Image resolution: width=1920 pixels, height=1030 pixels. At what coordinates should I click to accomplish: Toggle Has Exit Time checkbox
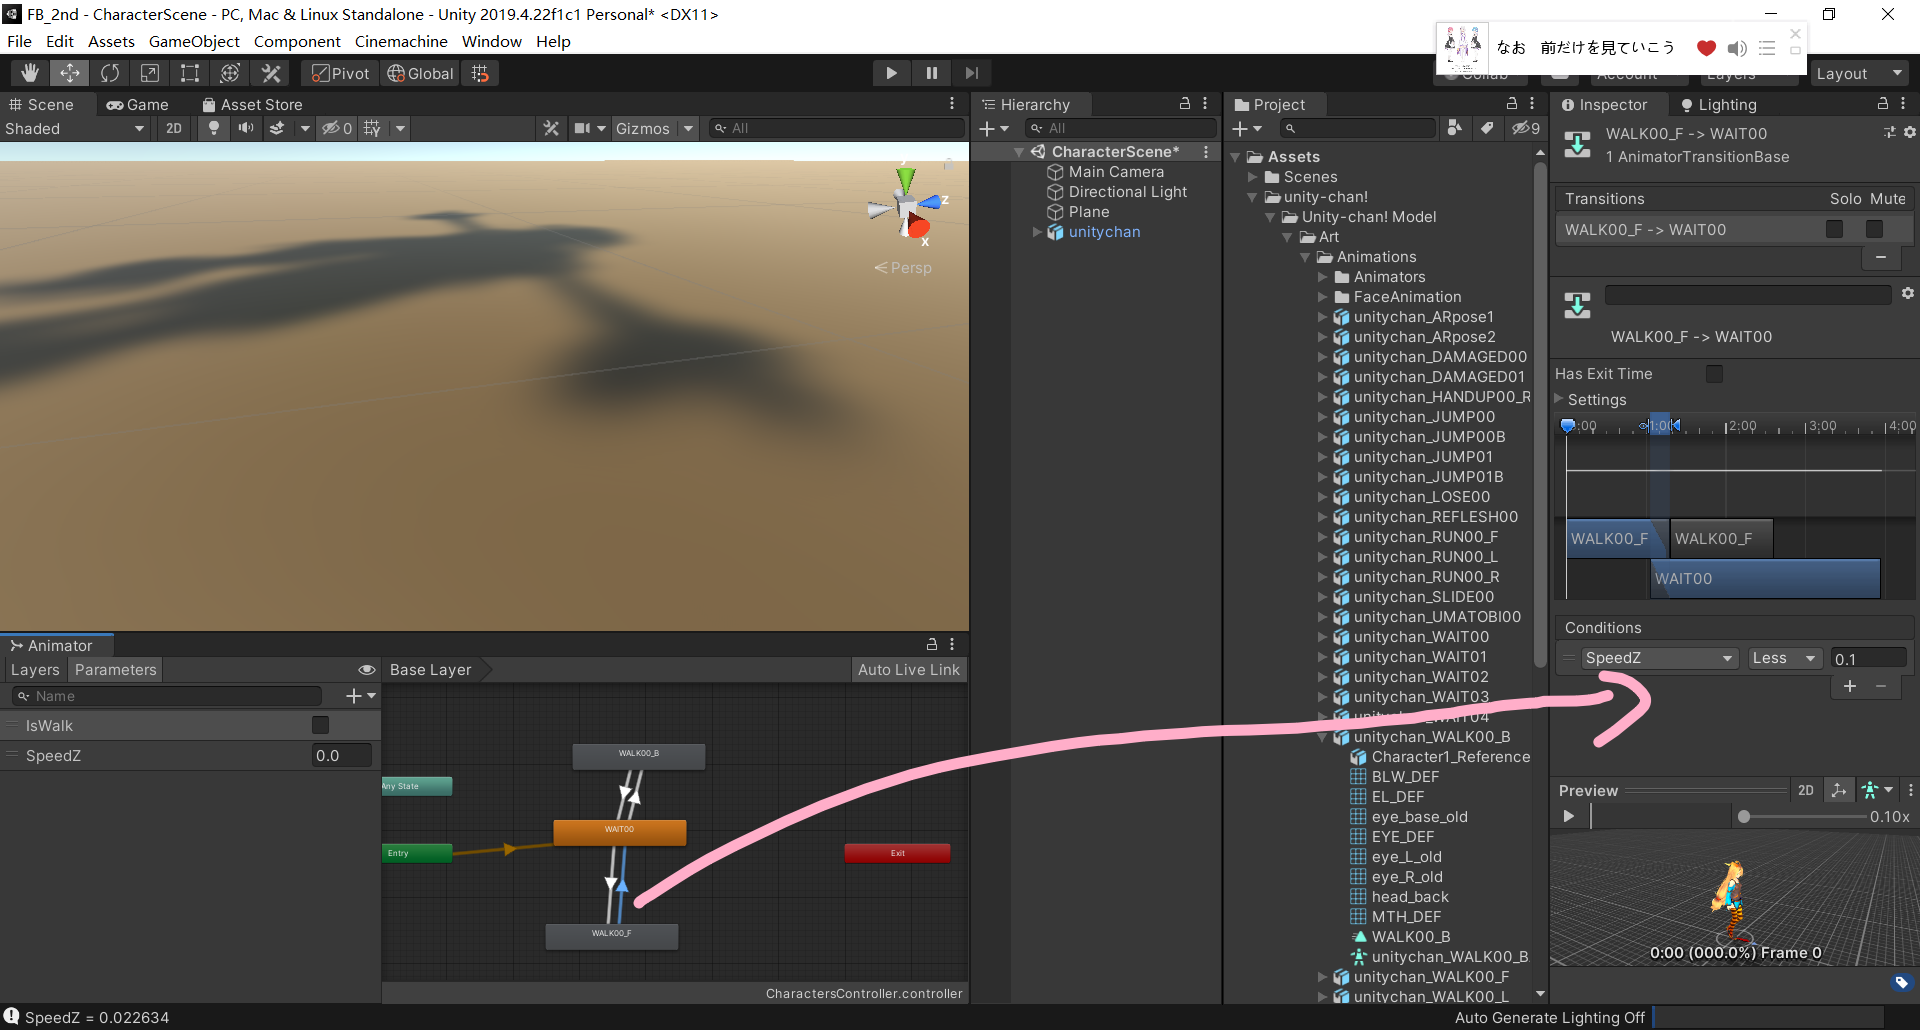click(x=1714, y=374)
